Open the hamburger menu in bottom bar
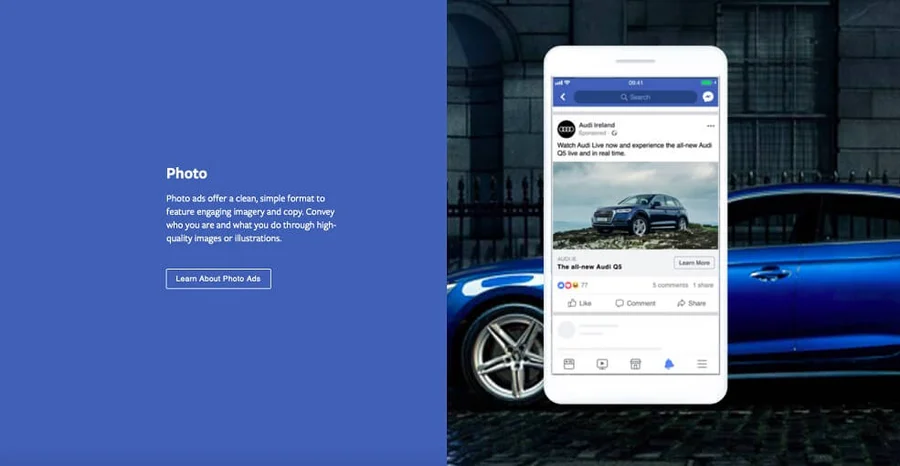900x466 pixels. pyautogui.click(x=702, y=364)
